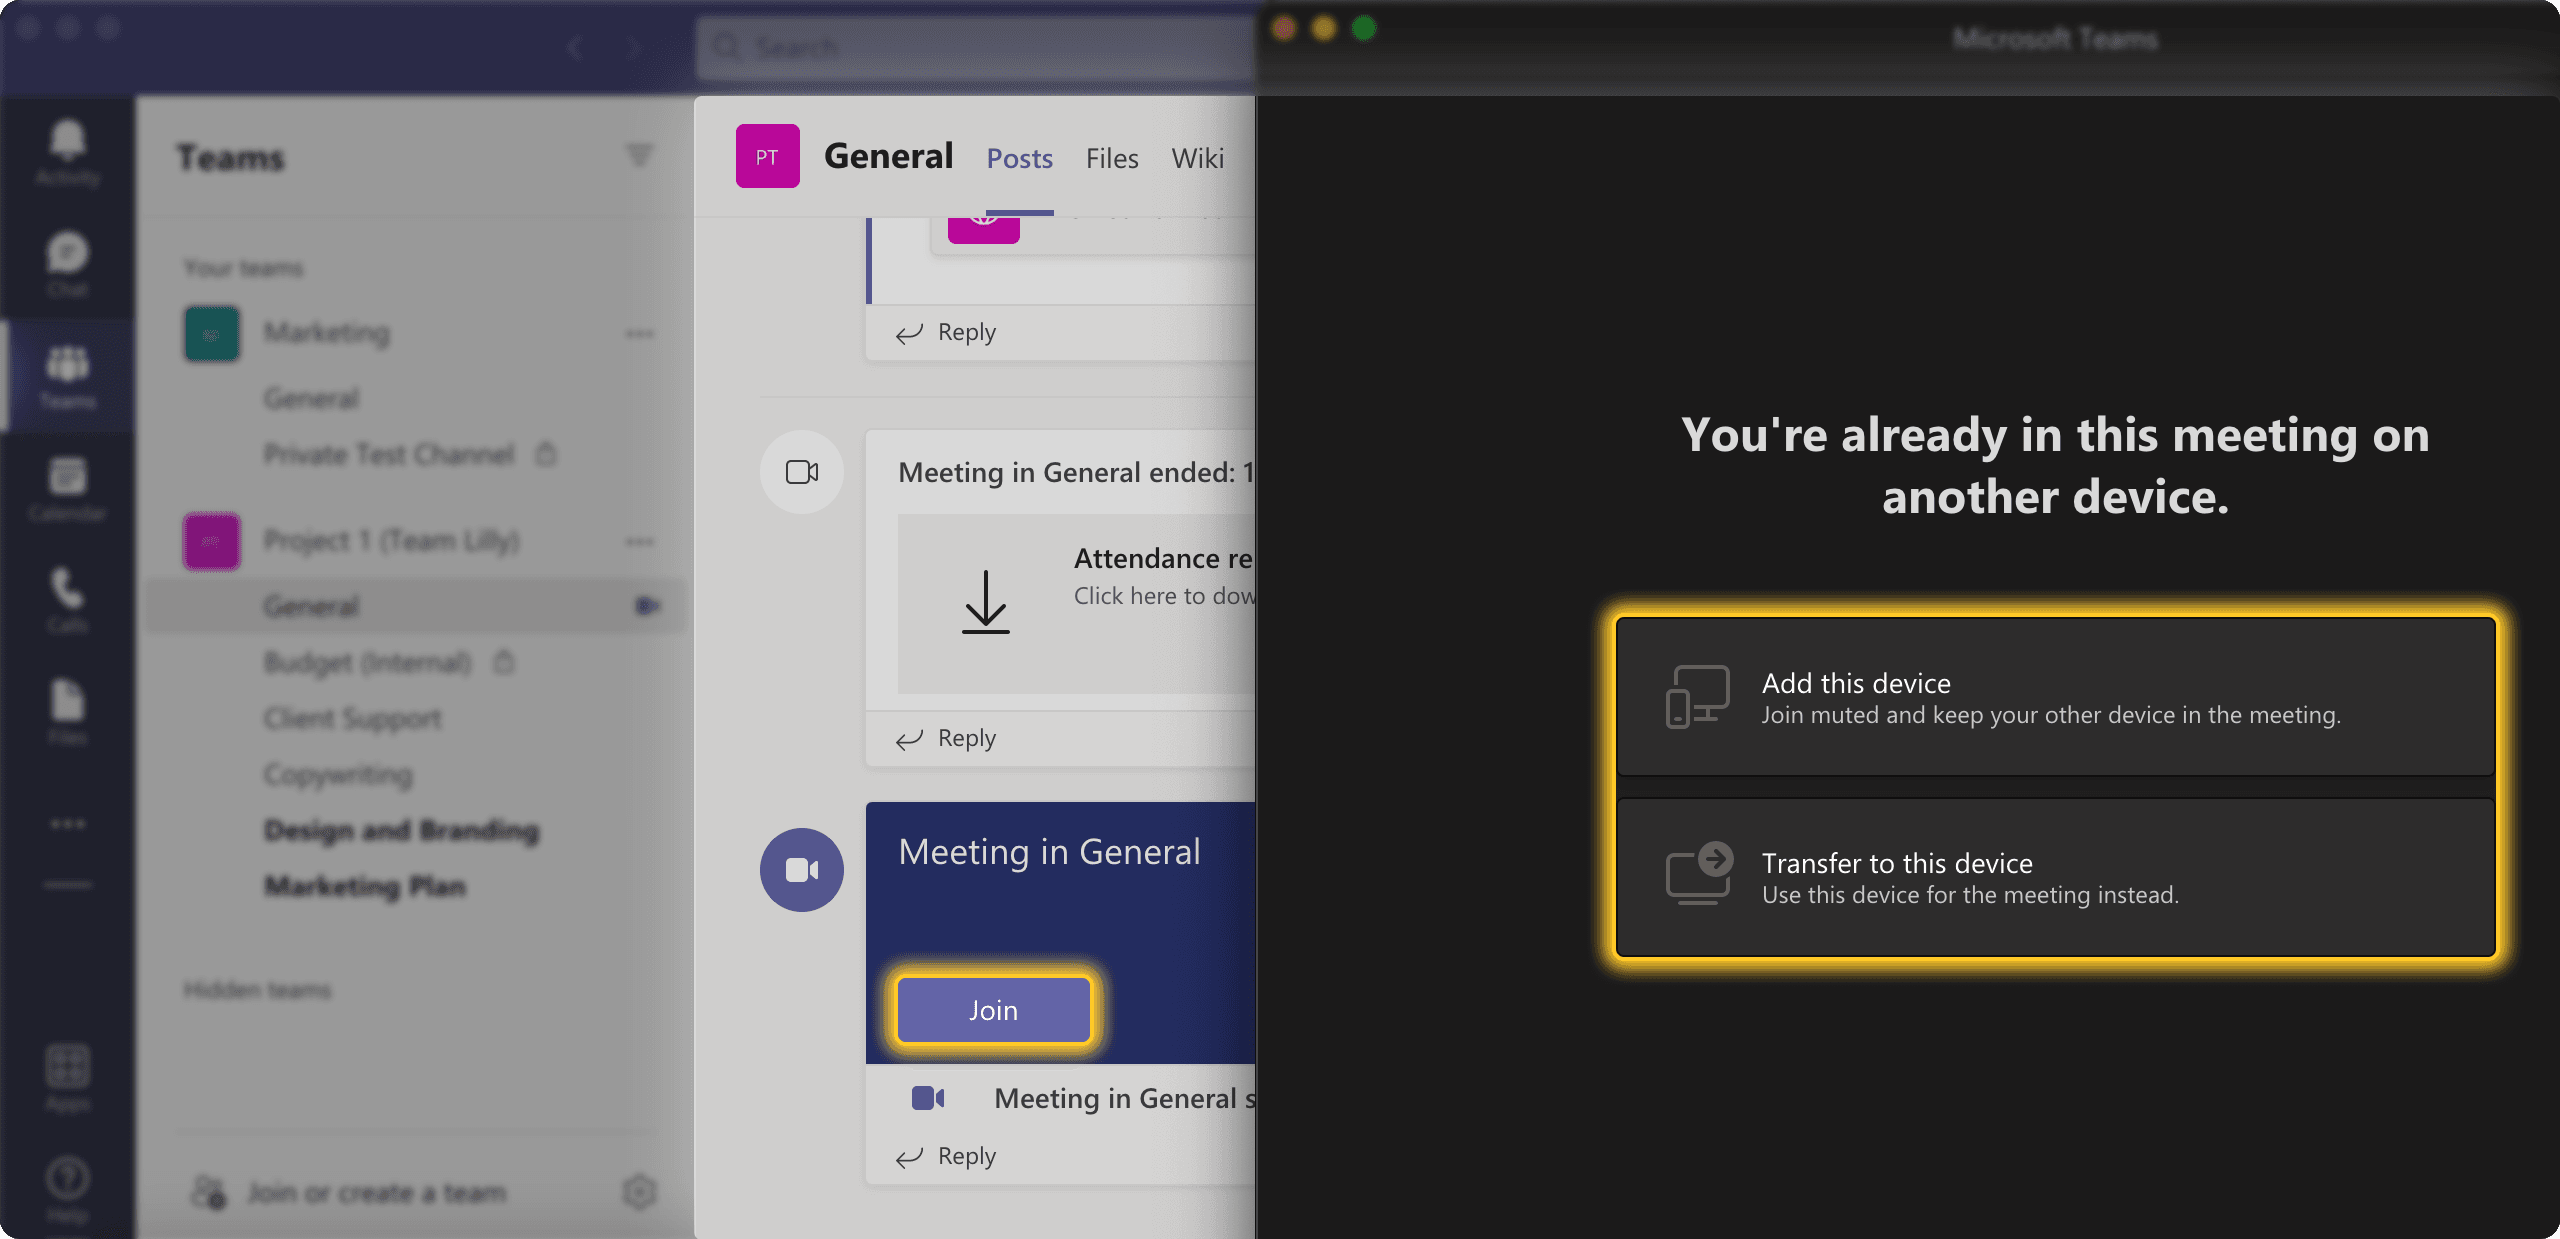Image resolution: width=2560 pixels, height=1239 pixels.
Task: Select the General channel under Marketing
Action: click(x=312, y=397)
